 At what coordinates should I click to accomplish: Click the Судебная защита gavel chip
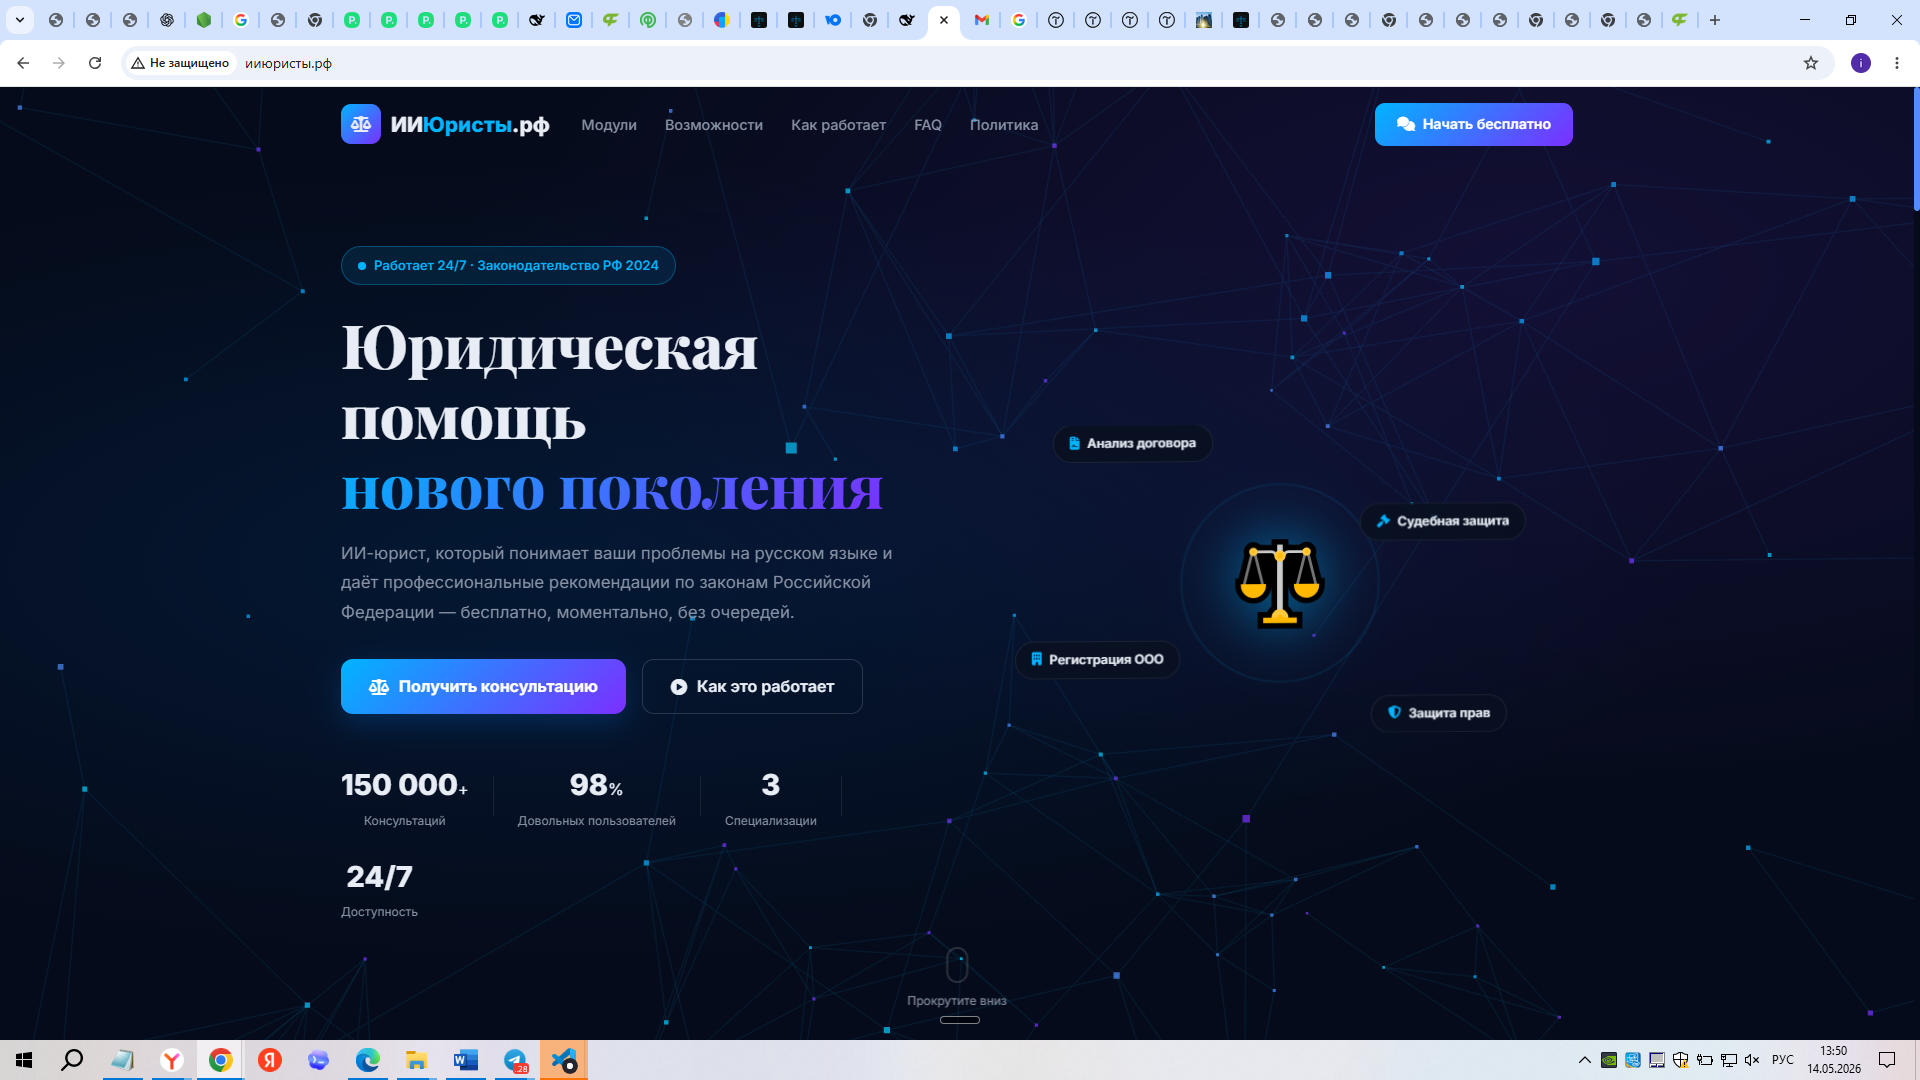(1442, 521)
